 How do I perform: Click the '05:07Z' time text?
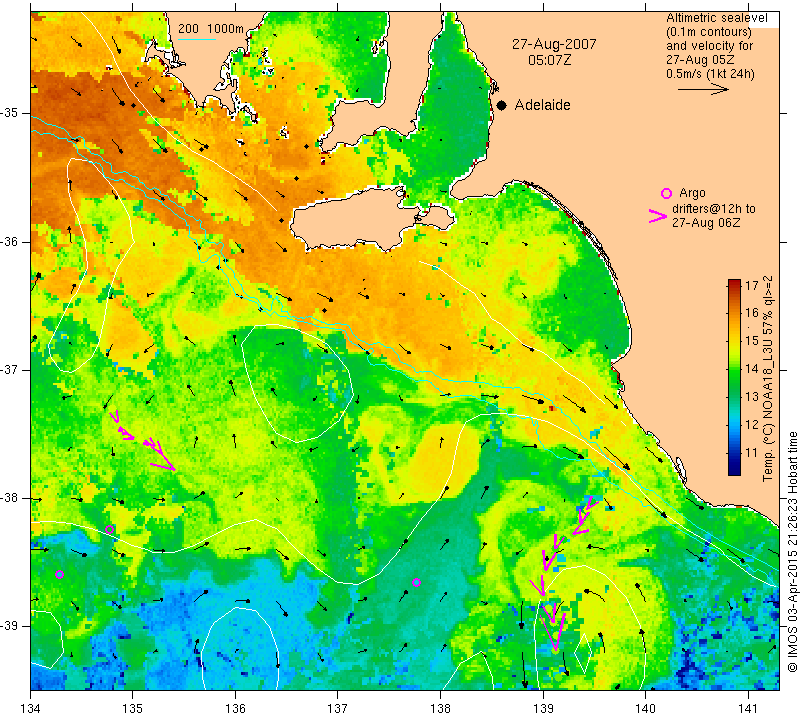(x=549, y=61)
